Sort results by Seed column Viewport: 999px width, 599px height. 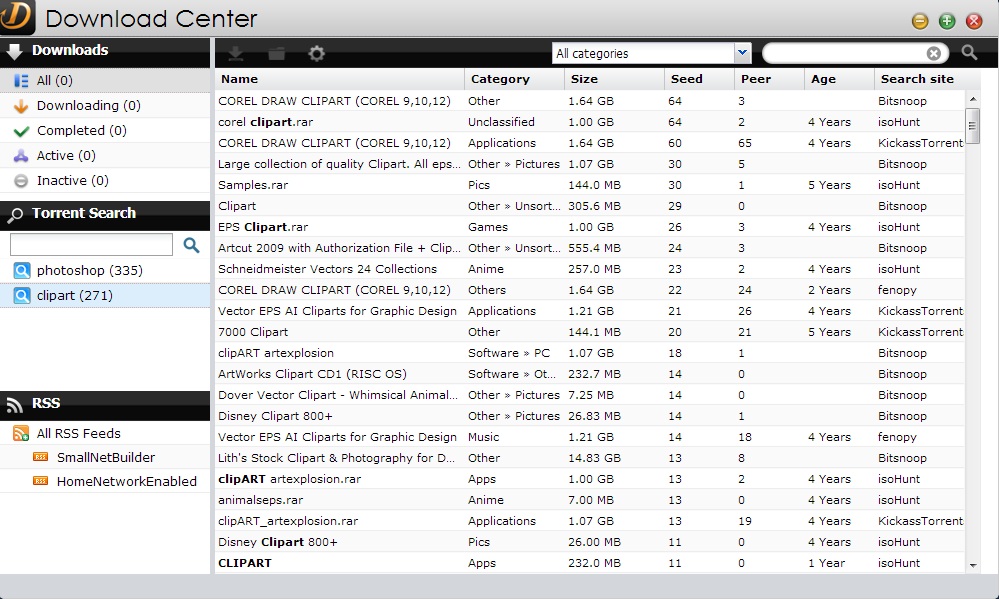click(x=699, y=79)
